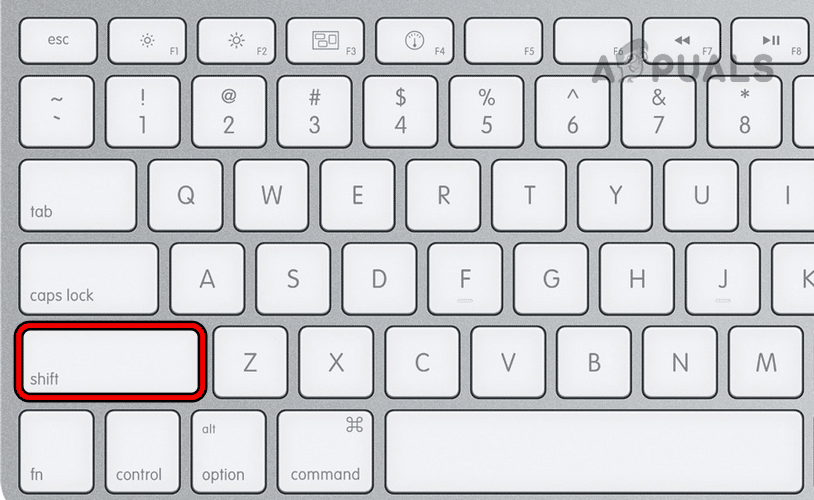Click the rewind F7 key
Image resolution: width=814 pixels, height=500 pixels.
coord(682,41)
